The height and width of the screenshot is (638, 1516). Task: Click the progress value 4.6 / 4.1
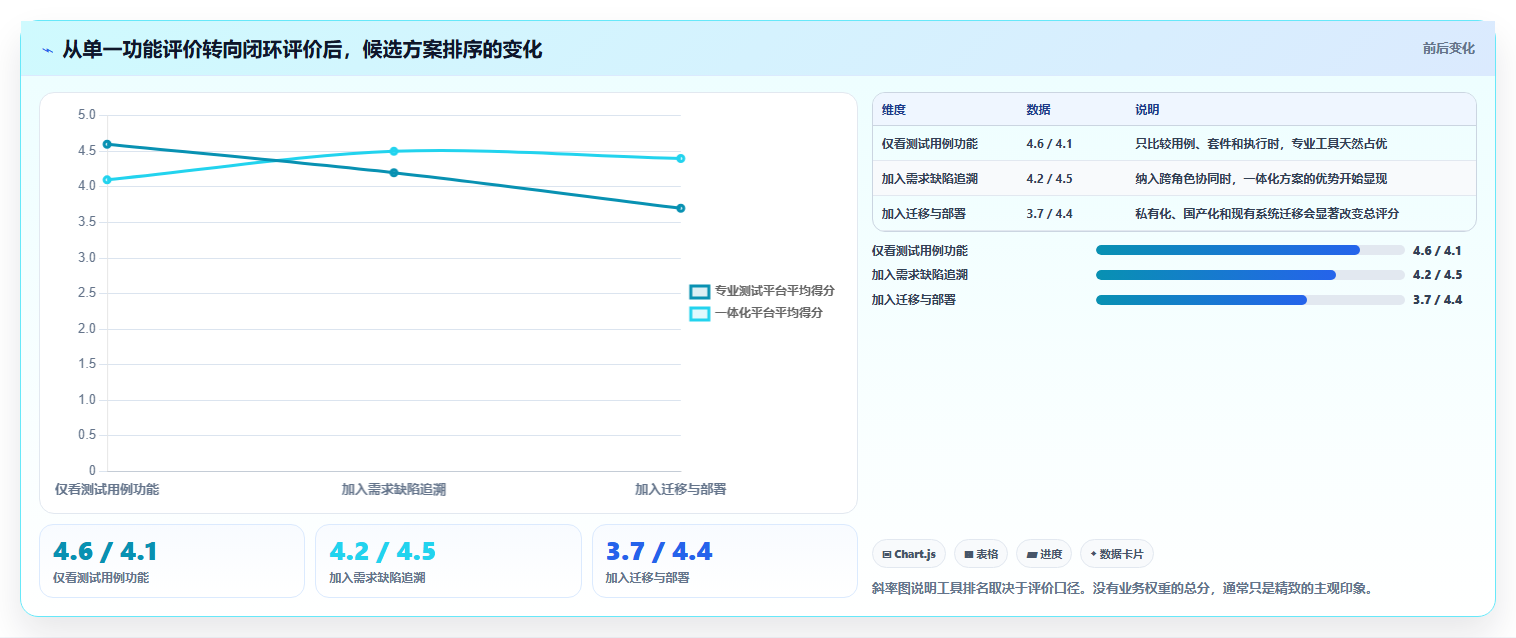pos(1437,251)
